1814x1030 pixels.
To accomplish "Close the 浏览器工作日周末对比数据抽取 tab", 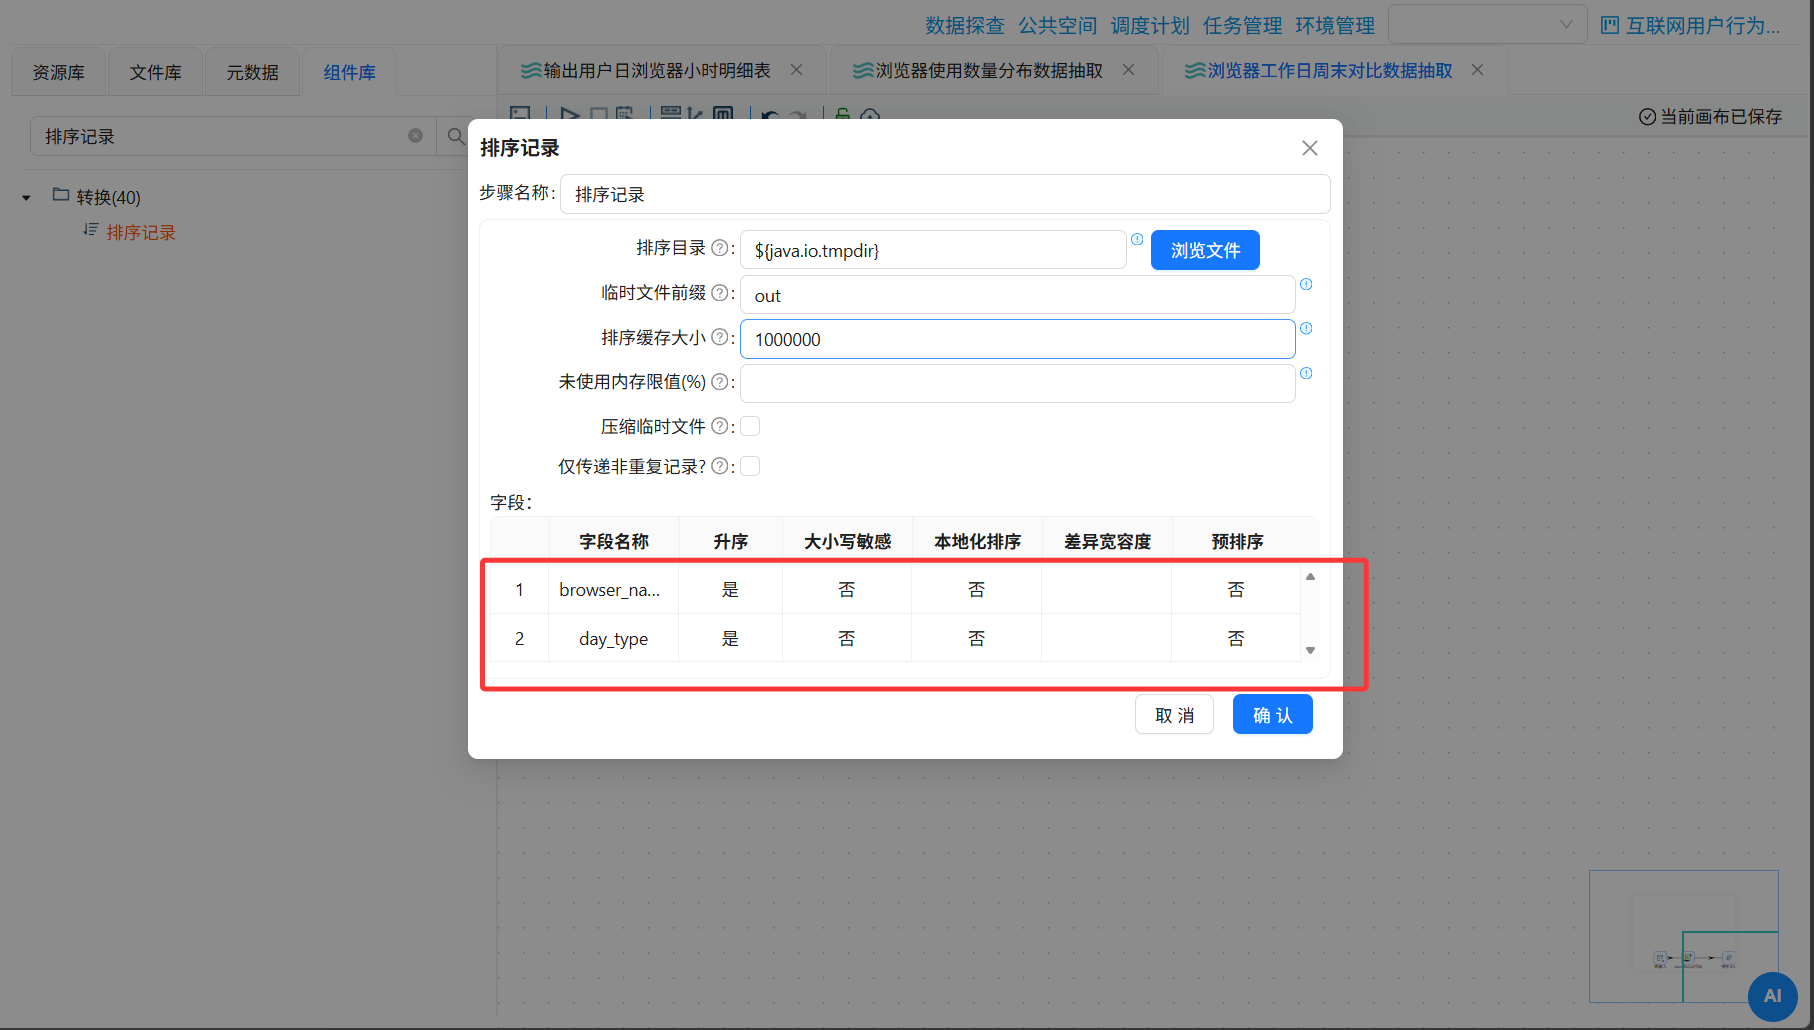I will pos(1478,70).
